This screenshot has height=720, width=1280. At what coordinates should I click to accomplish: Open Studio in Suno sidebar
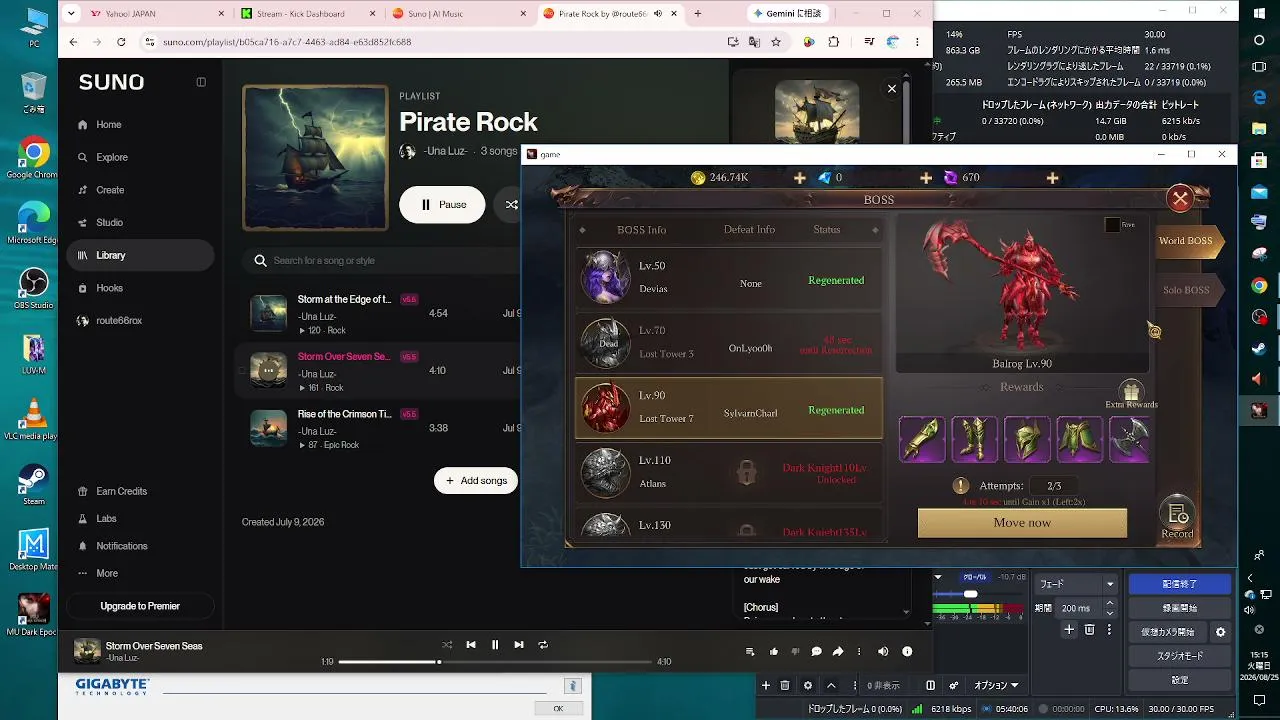pos(140,223)
